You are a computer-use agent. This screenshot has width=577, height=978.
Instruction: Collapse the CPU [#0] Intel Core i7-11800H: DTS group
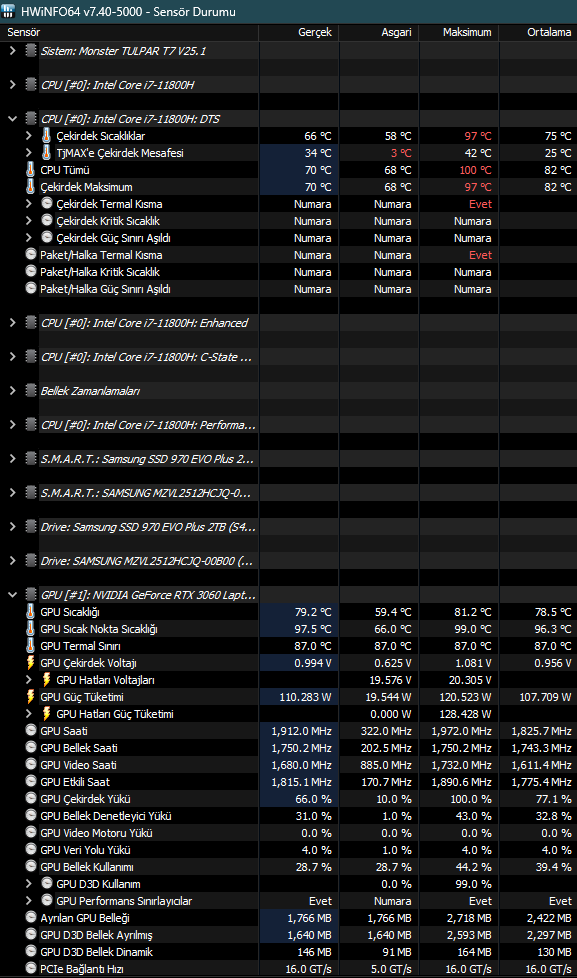12,119
